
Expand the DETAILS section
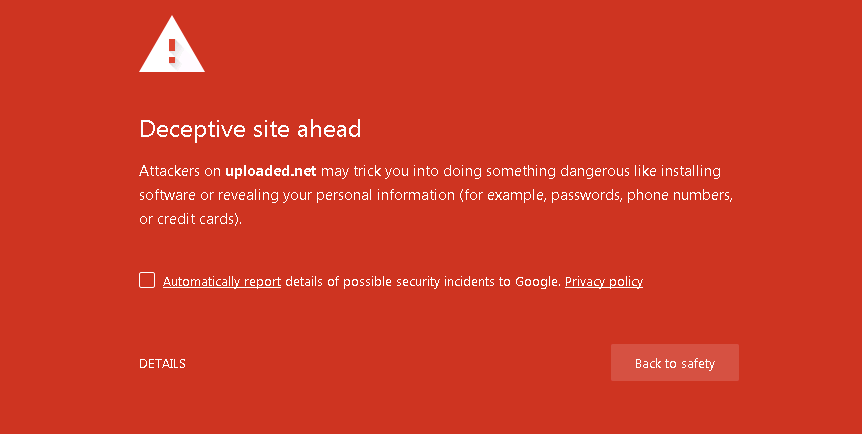(162, 364)
